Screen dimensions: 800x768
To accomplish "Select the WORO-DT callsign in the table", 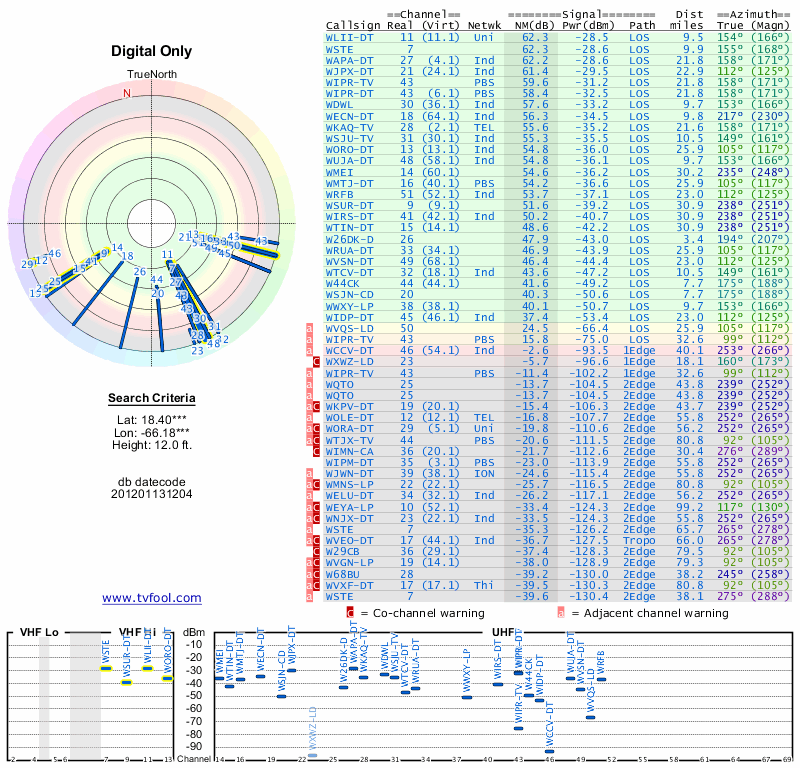I will pos(349,150).
